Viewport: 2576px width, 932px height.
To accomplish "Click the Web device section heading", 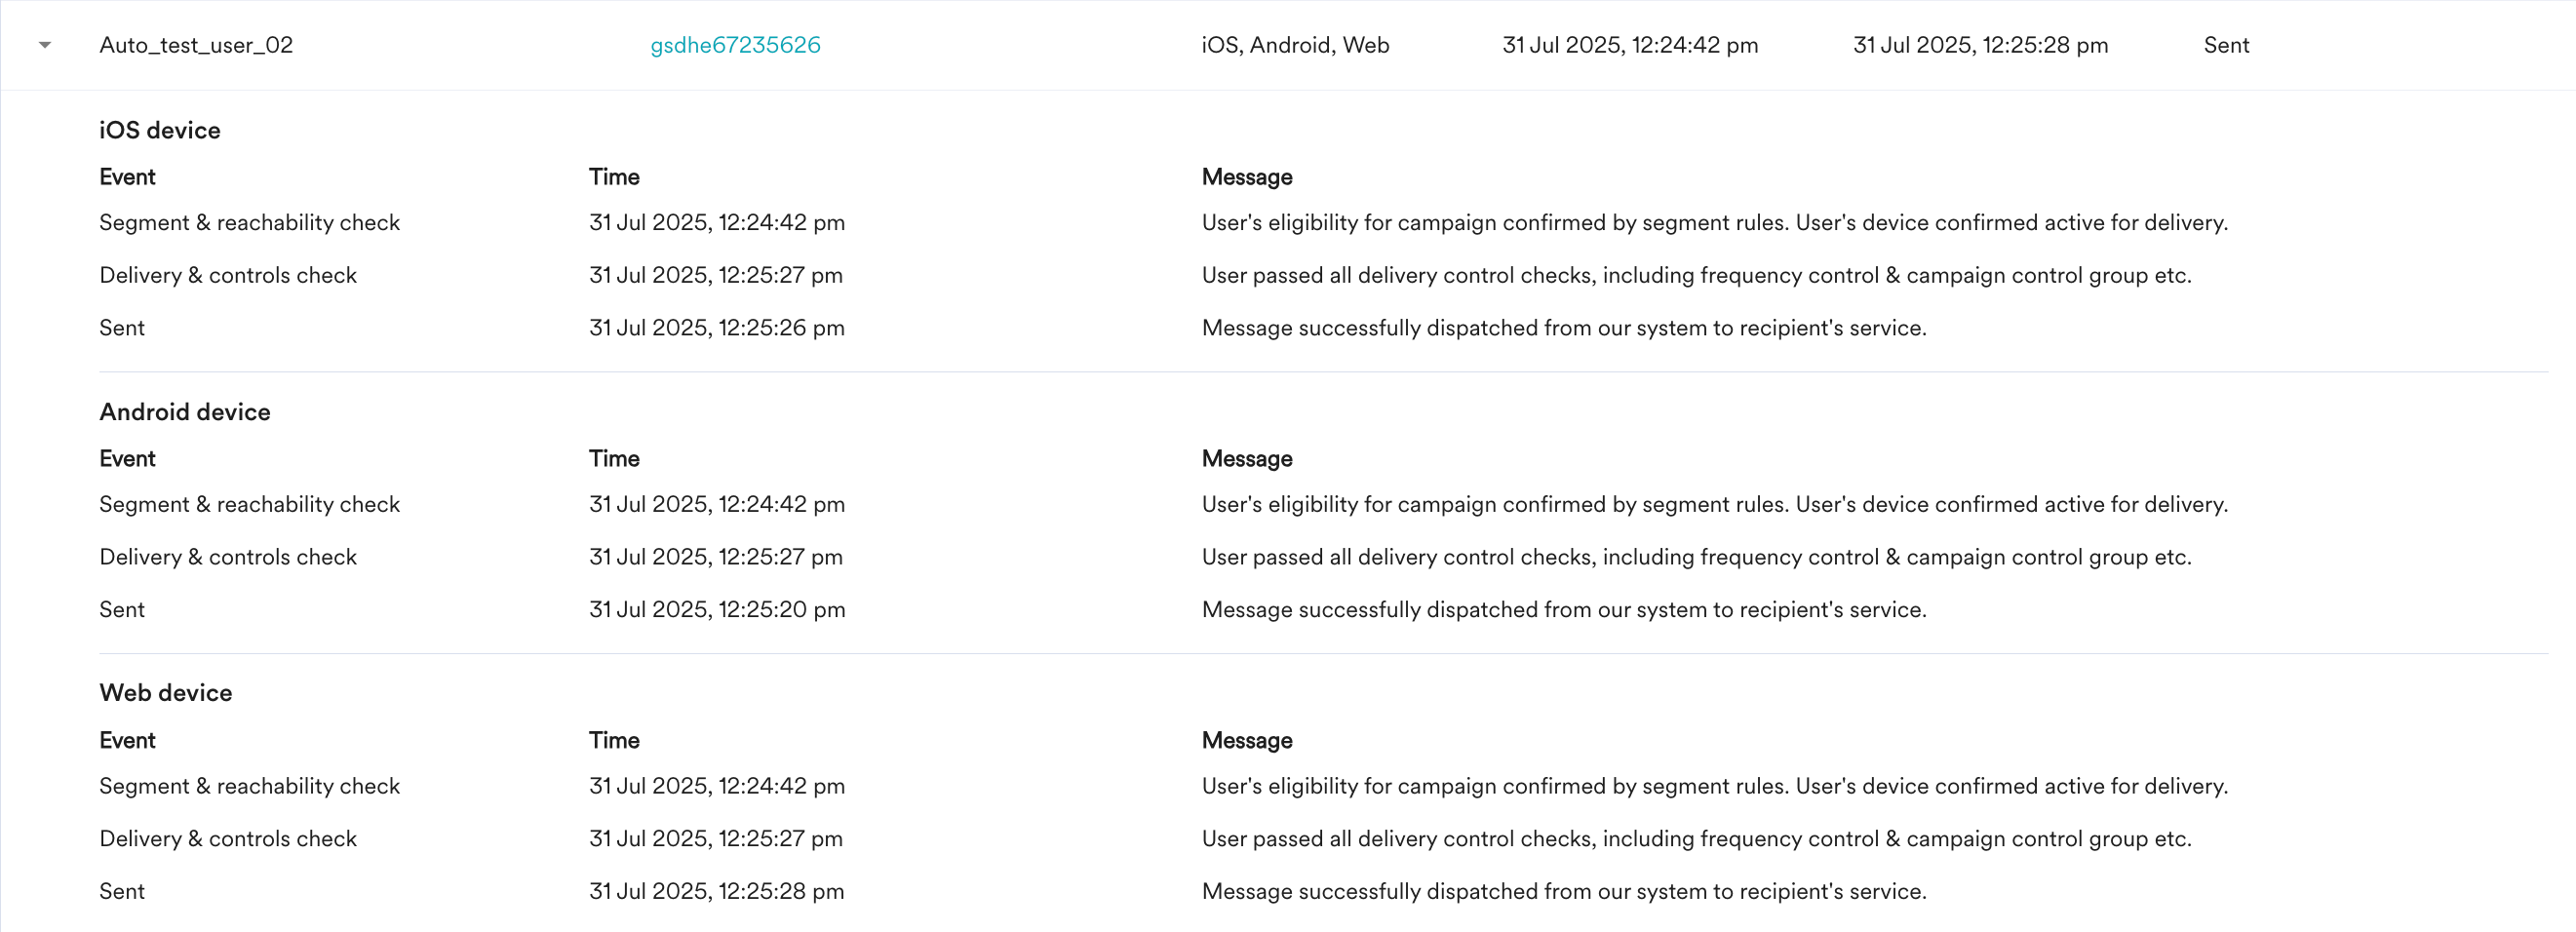I will (x=166, y=693).
